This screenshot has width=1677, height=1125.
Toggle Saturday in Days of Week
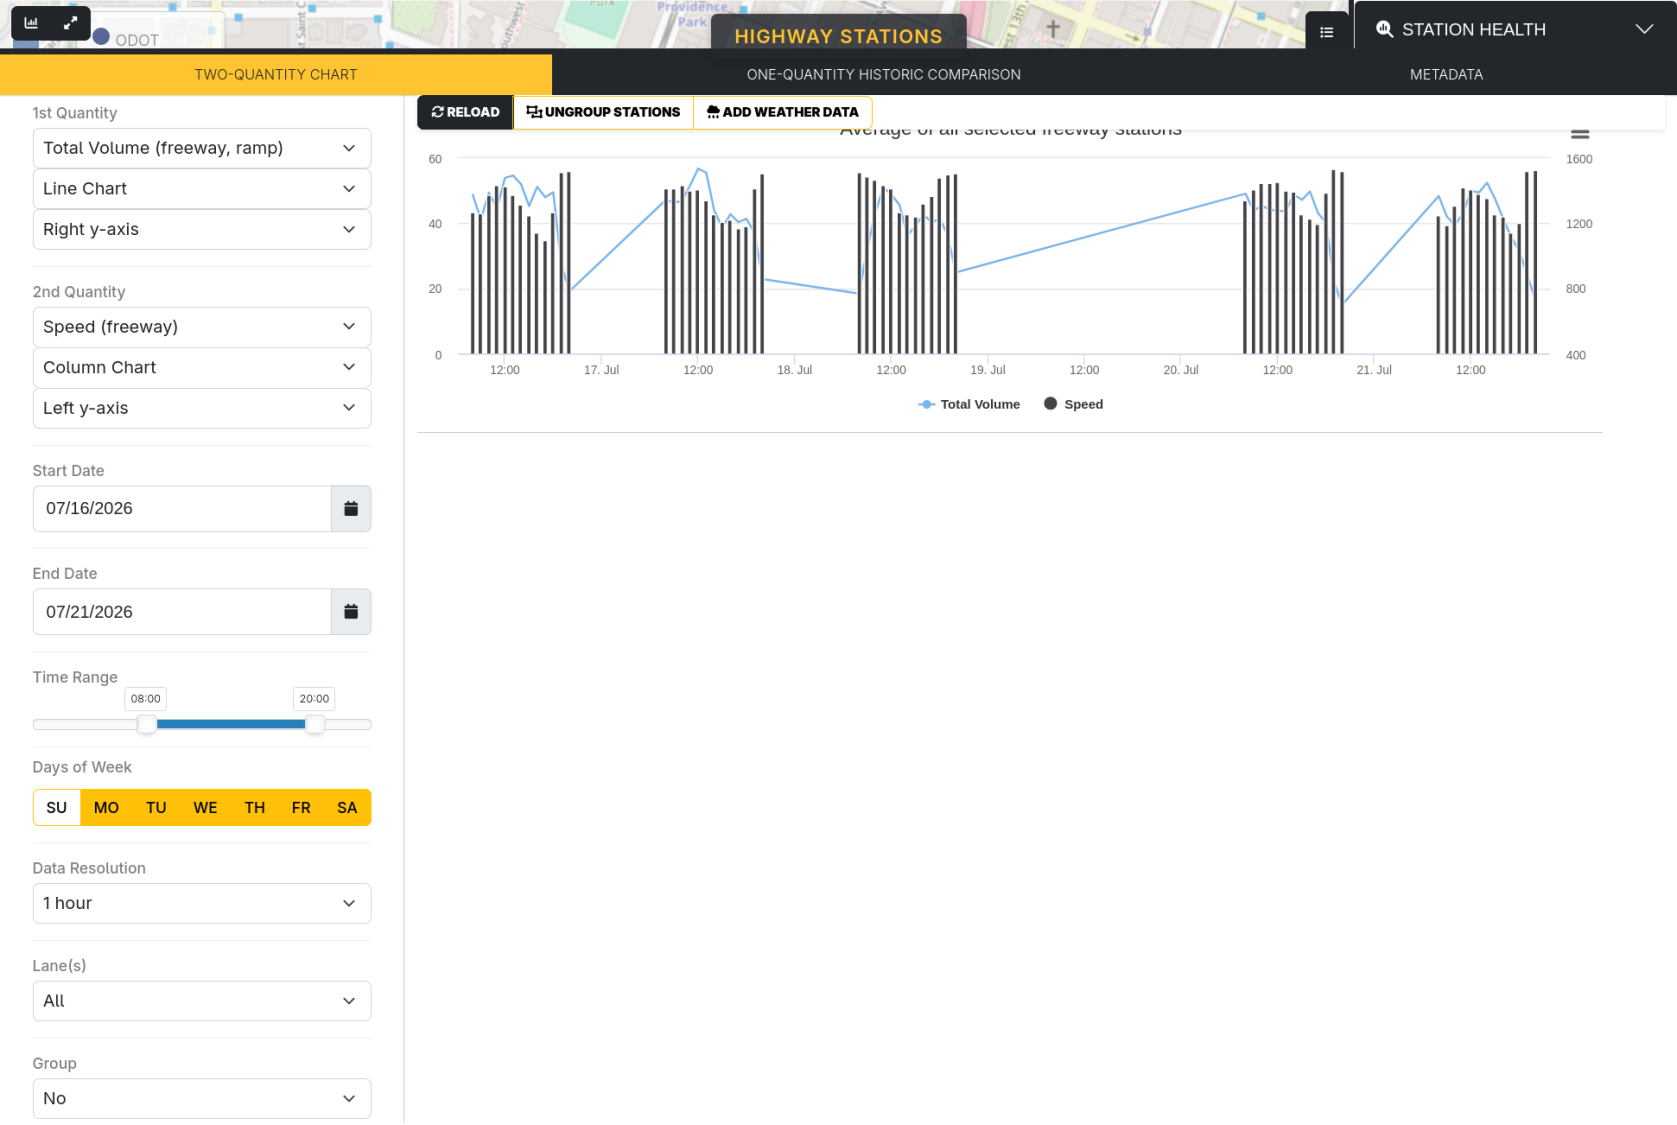point(347,808)
